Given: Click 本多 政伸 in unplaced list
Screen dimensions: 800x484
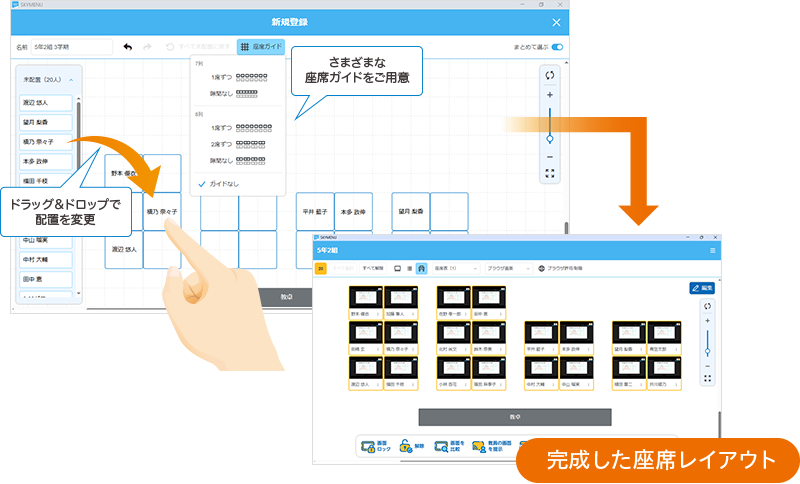Looking at the screenshot, I should coord(46,162).
